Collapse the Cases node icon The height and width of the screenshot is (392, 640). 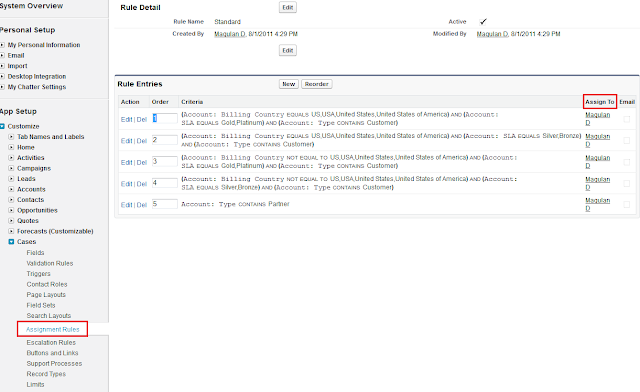11,242
